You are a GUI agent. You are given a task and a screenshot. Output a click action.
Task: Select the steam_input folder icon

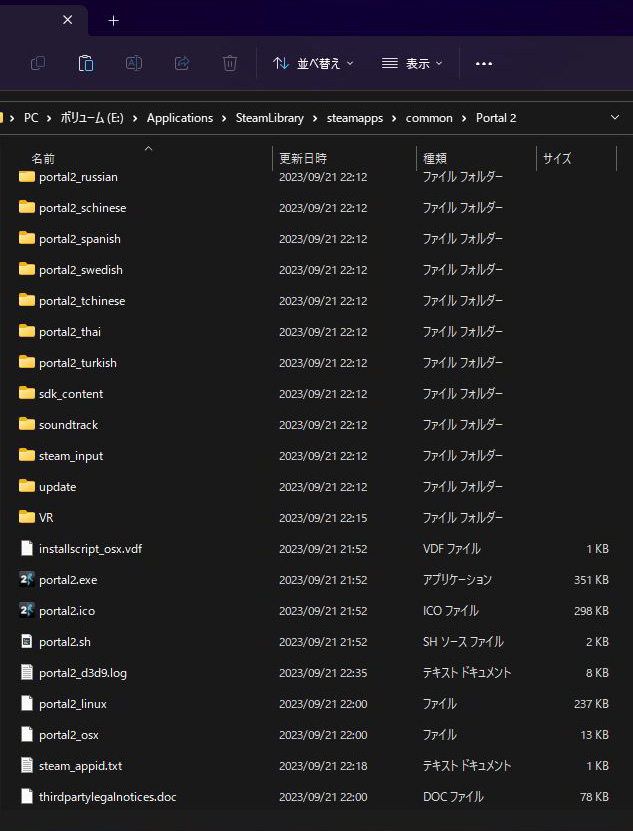pyautogui.click(x=27, y=455)
